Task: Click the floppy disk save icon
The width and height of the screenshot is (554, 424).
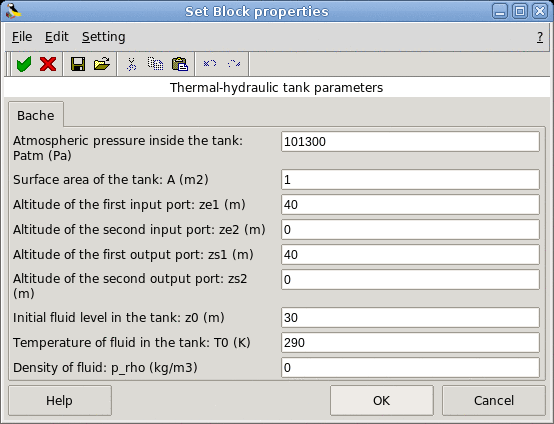Action: tap(78, 64)
